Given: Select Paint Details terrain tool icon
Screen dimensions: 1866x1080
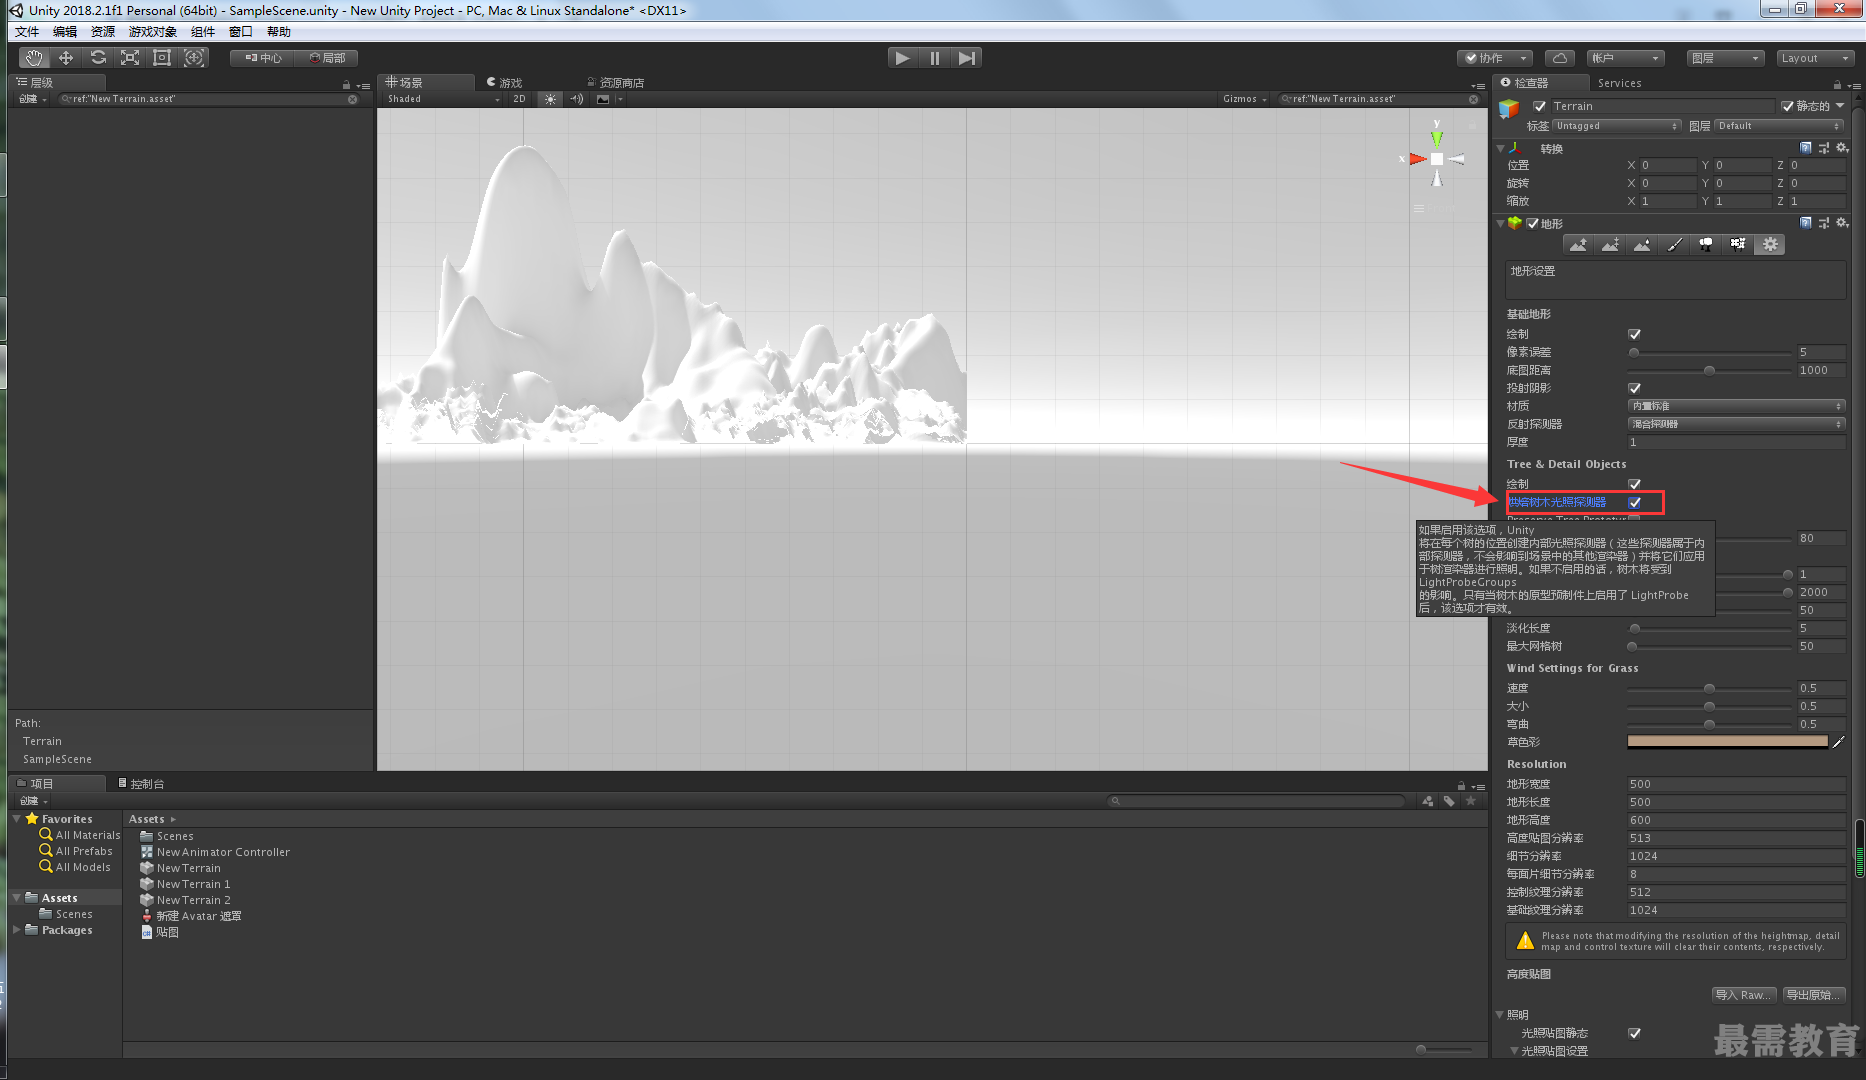Looking at the screenshot, I should pyautogui.click(x=1738, y=245).
